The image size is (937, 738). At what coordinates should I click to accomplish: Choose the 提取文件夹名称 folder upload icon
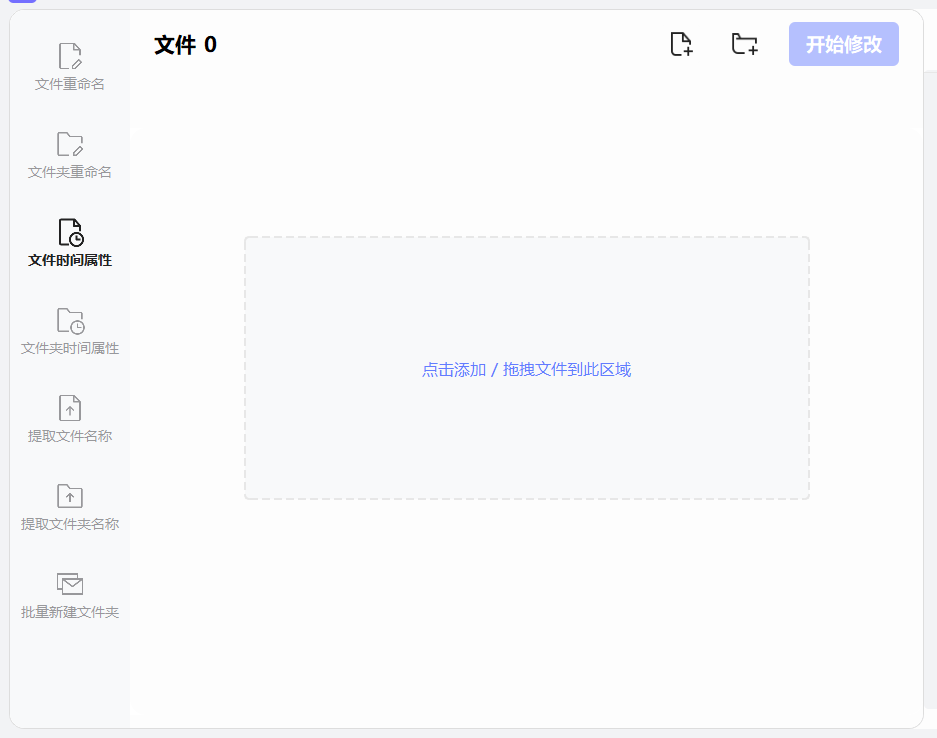70,496
